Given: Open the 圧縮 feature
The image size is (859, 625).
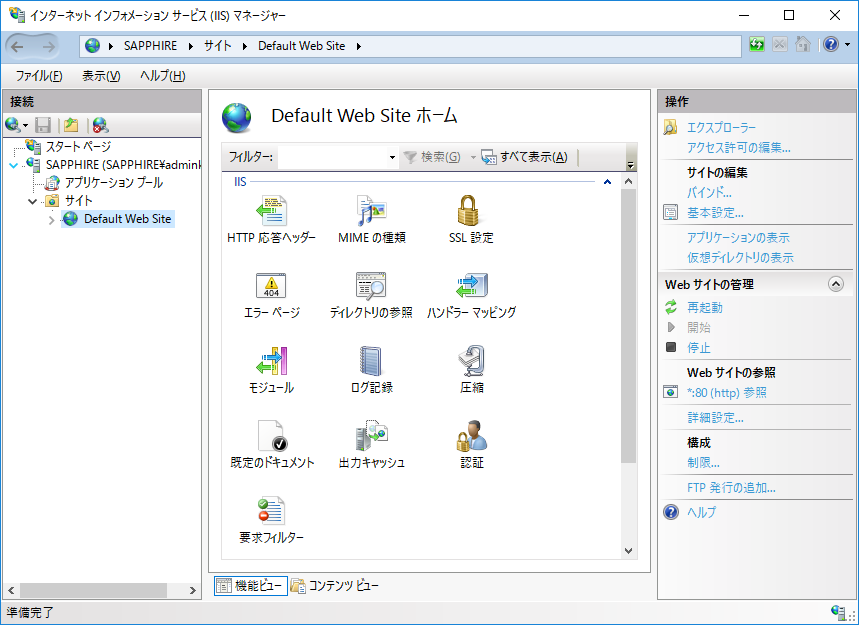Looking at the screenshot, I should [x=471, y=370].
